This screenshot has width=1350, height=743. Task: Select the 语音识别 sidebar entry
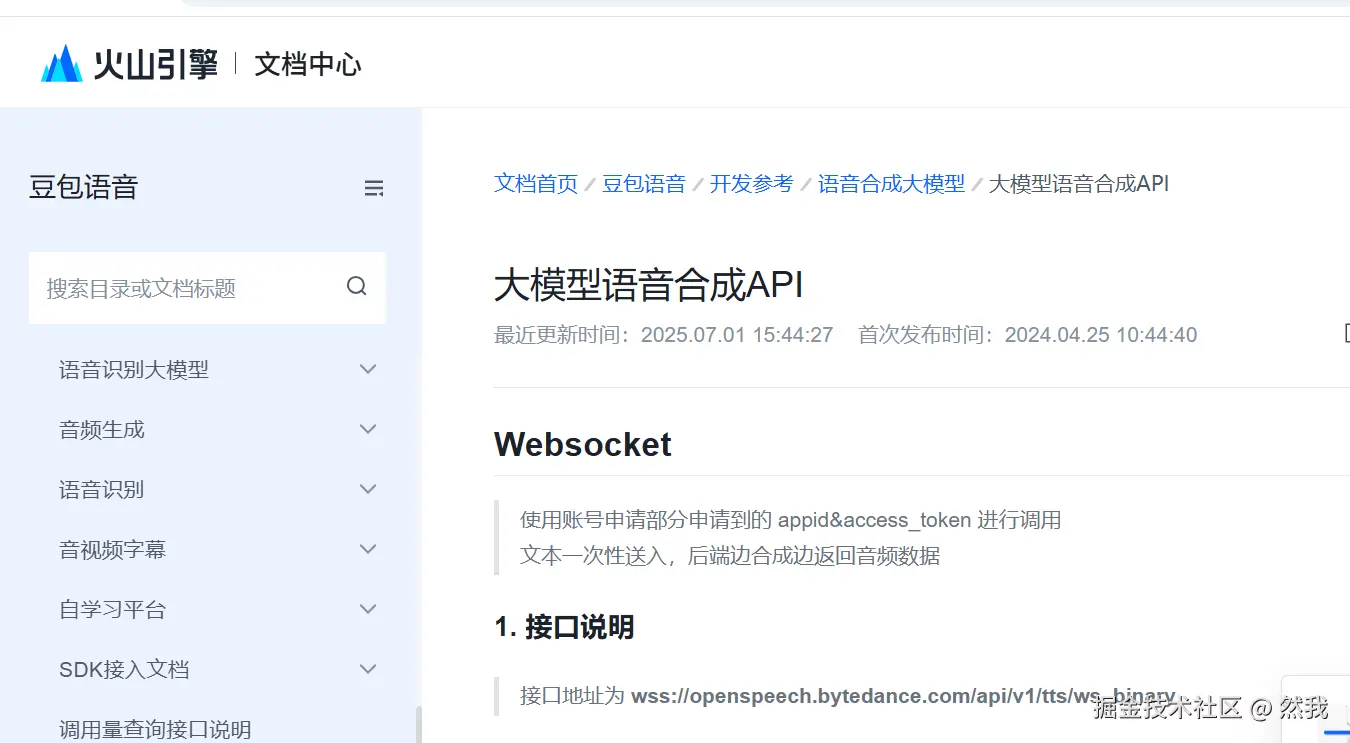[x=102, y=490]
